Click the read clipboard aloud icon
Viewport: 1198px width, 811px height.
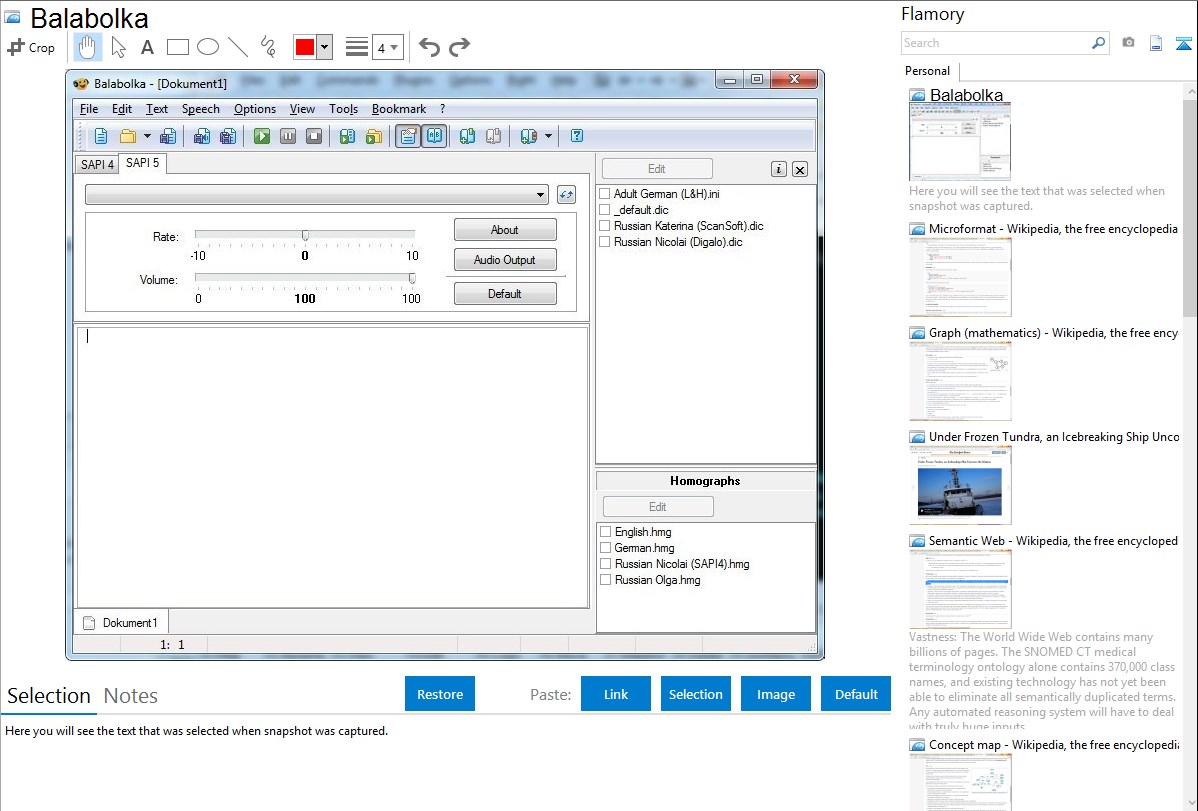tap(348, 136)
